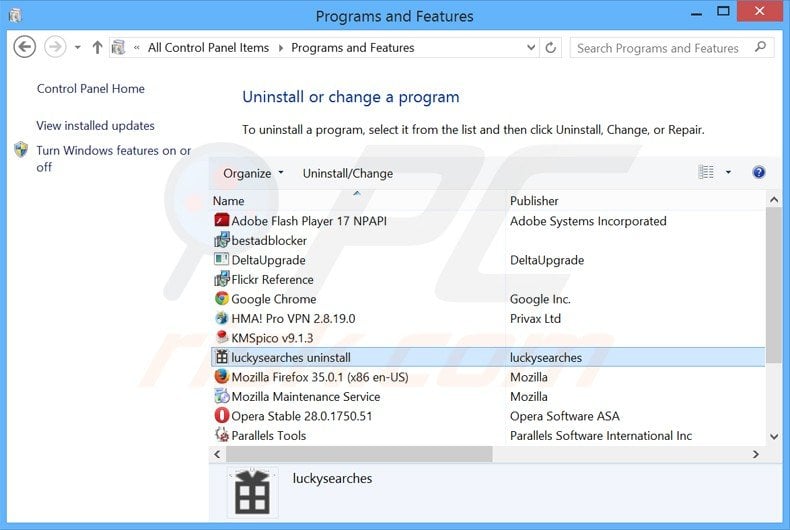Click the Parallels Software International Inc cell

(x=601, y=436)
